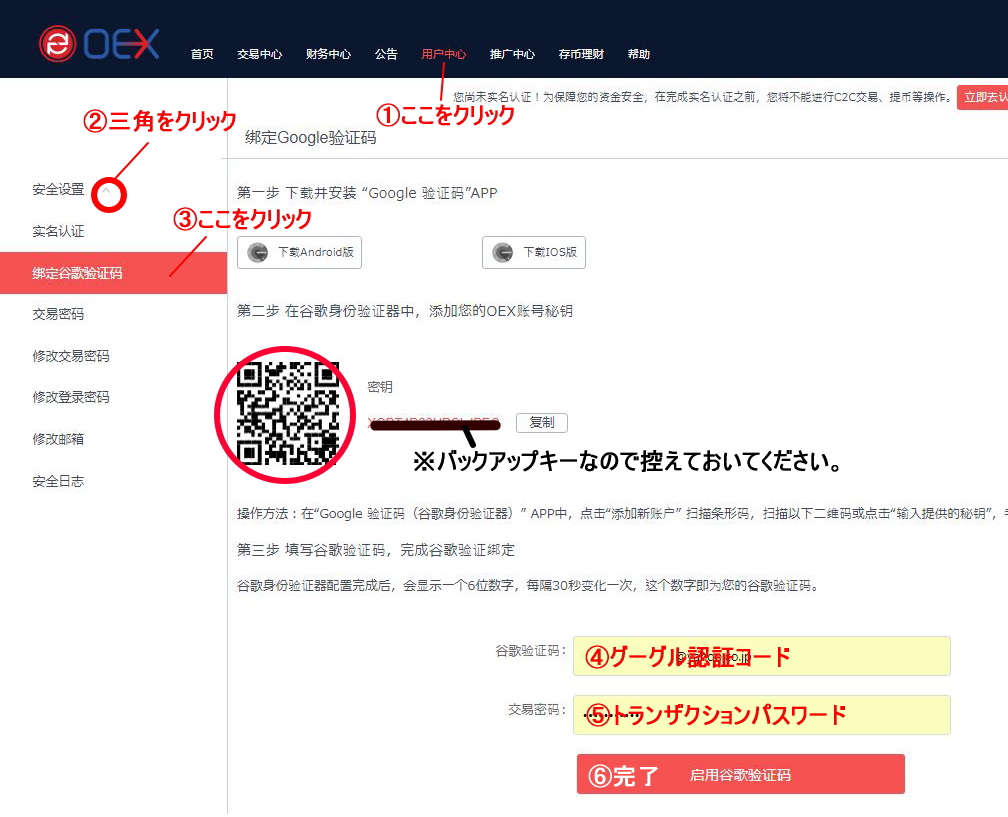1008x817 pixels.
Task: Collapse the 安全设置 section arrow
Action: coord(108,190)
